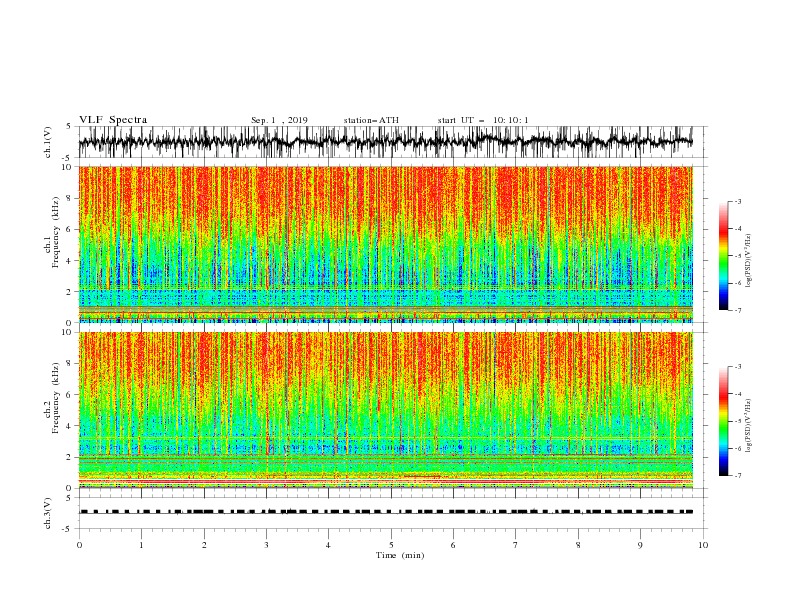The image size is (792, 612).
Task: Click the "VLF Spectra" title text
Action: pyautogui.click(x=113, y=120)
